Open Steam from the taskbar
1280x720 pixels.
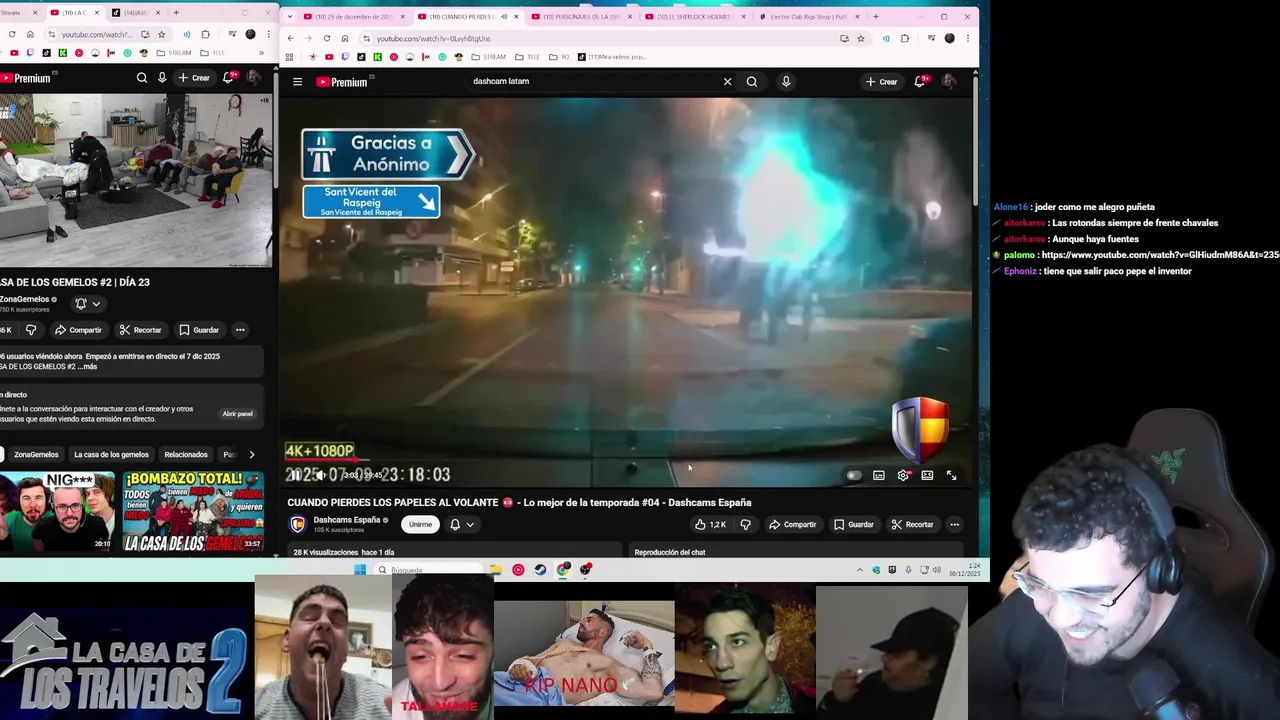coord(541,570)
